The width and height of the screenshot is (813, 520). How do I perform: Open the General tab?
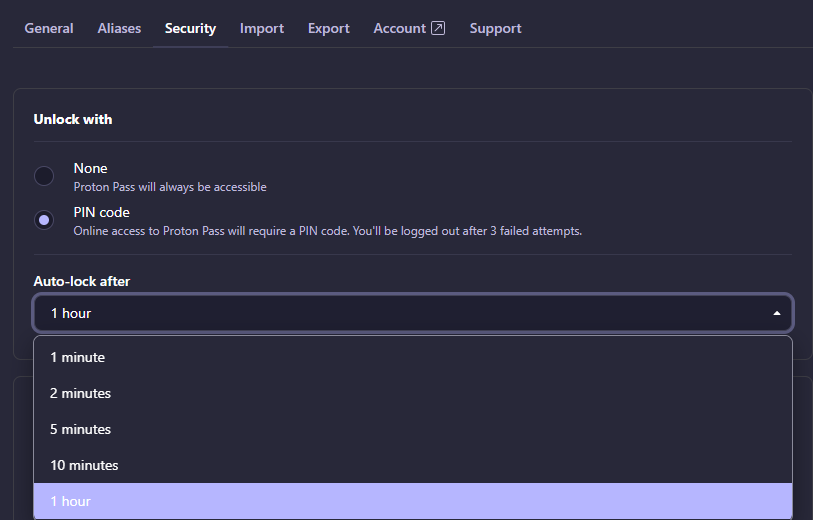[x=49, y=28]
